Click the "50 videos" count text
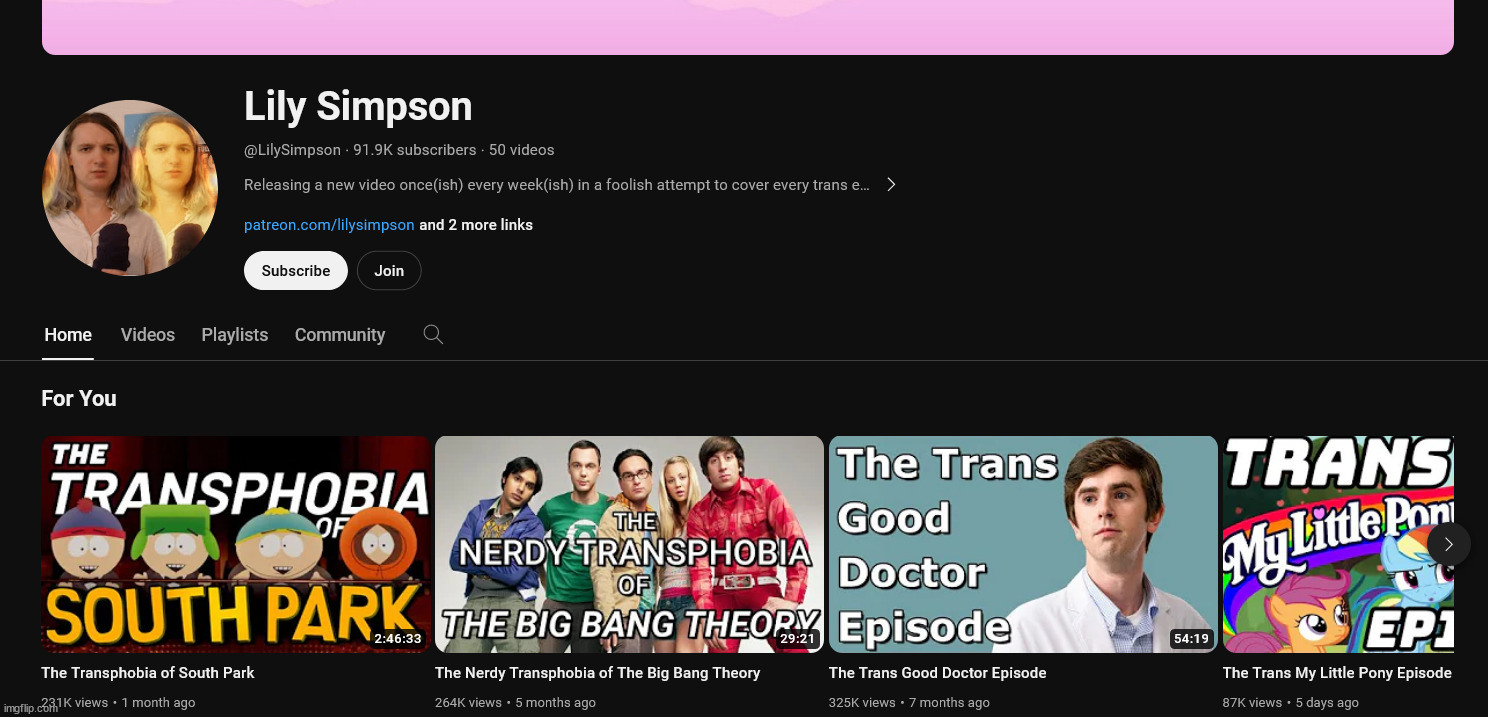The height and width of the screenshot is (717, 1488). point(521,150)
